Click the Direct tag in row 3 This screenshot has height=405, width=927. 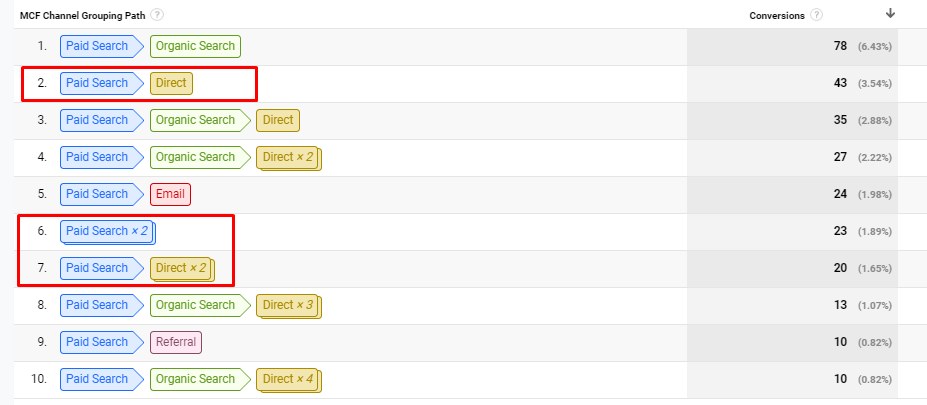click(277, 120)
